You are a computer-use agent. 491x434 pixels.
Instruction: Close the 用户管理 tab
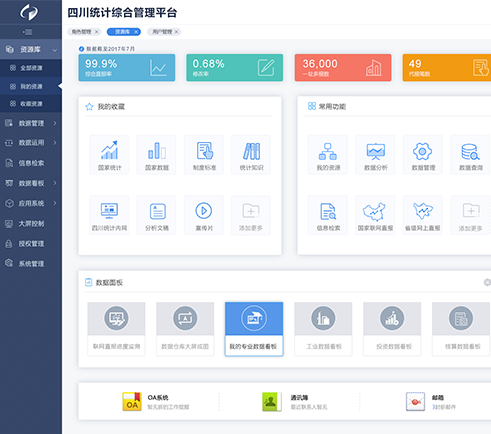click(177, 32)
